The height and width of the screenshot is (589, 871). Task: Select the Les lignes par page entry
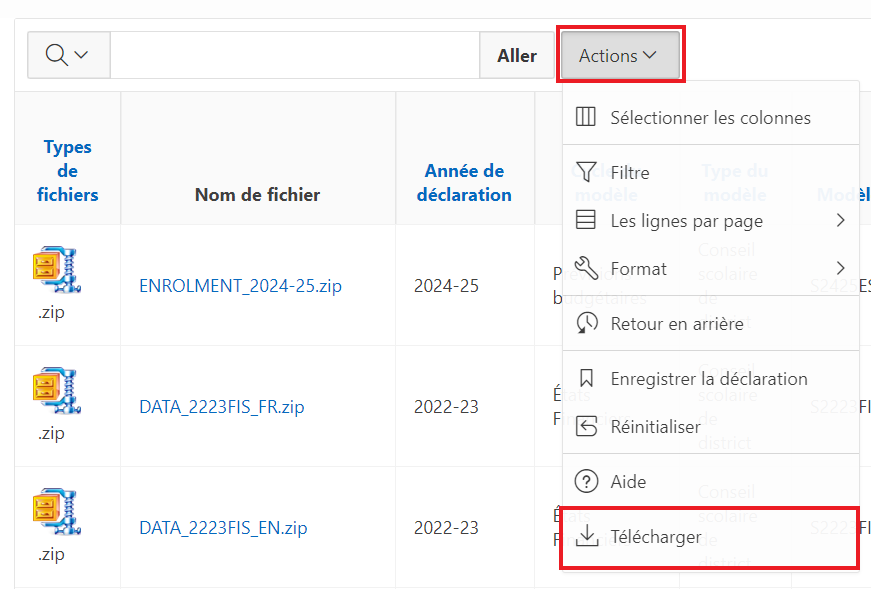point(686,221)
